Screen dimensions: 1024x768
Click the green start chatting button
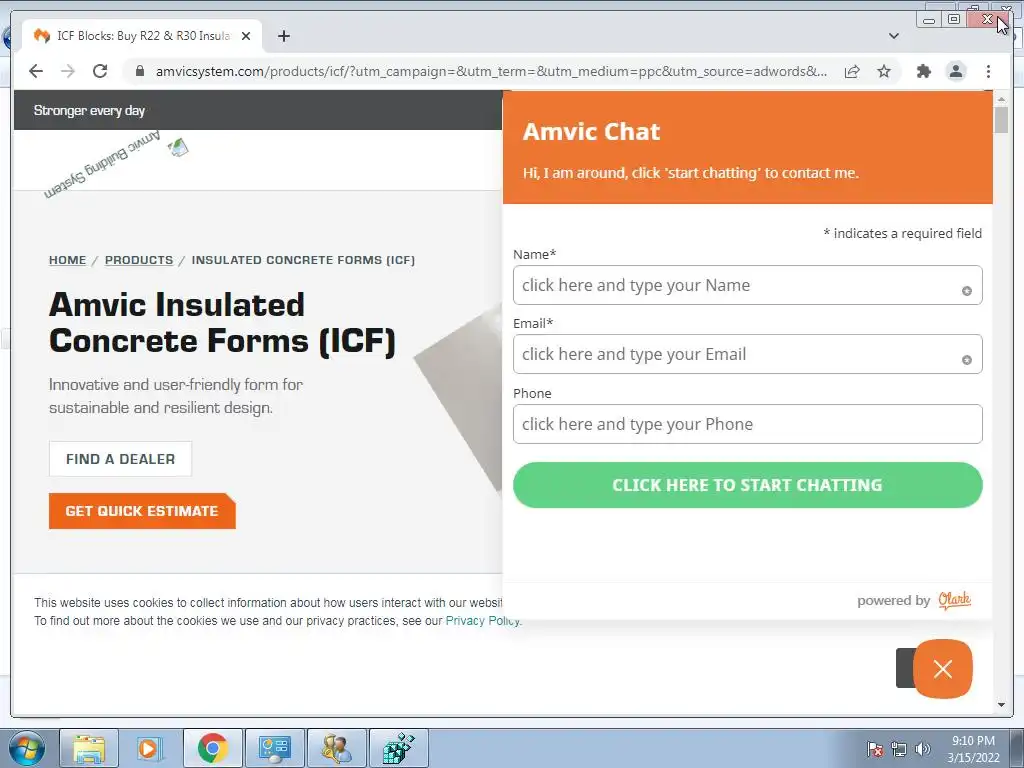pyautogui.click(x=748, y=485)
